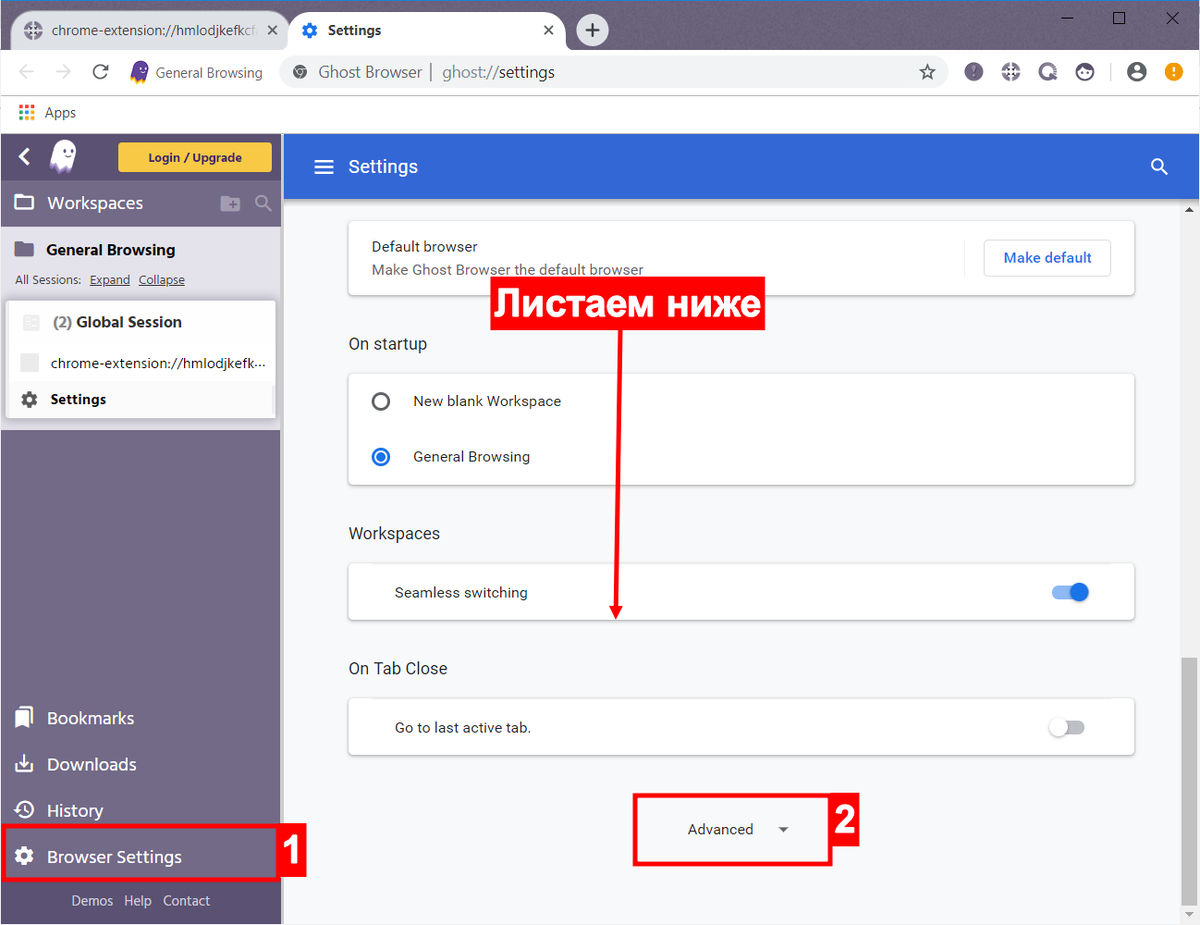This screenshot has height=925, width=1200.
Task: Open the Settings hamburger menu
Action: click(x=324, y=167)
